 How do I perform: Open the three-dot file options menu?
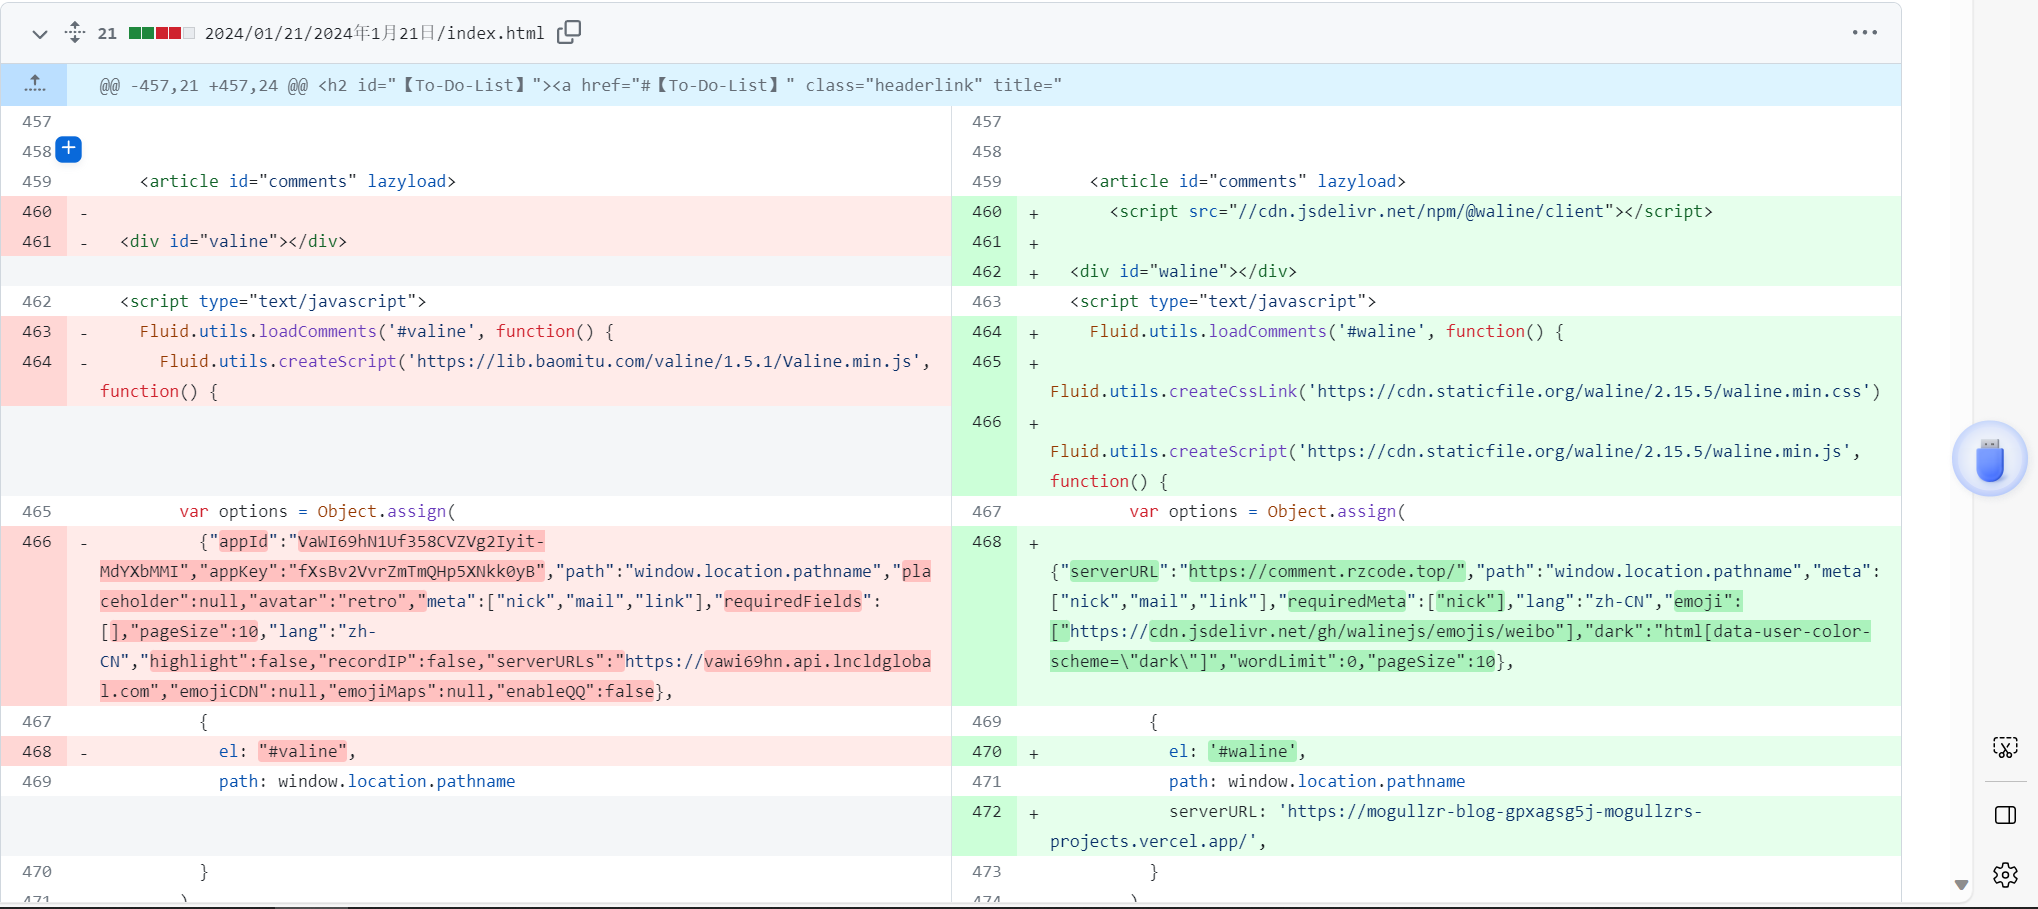pyautogui.click(x=1864, y=33)
